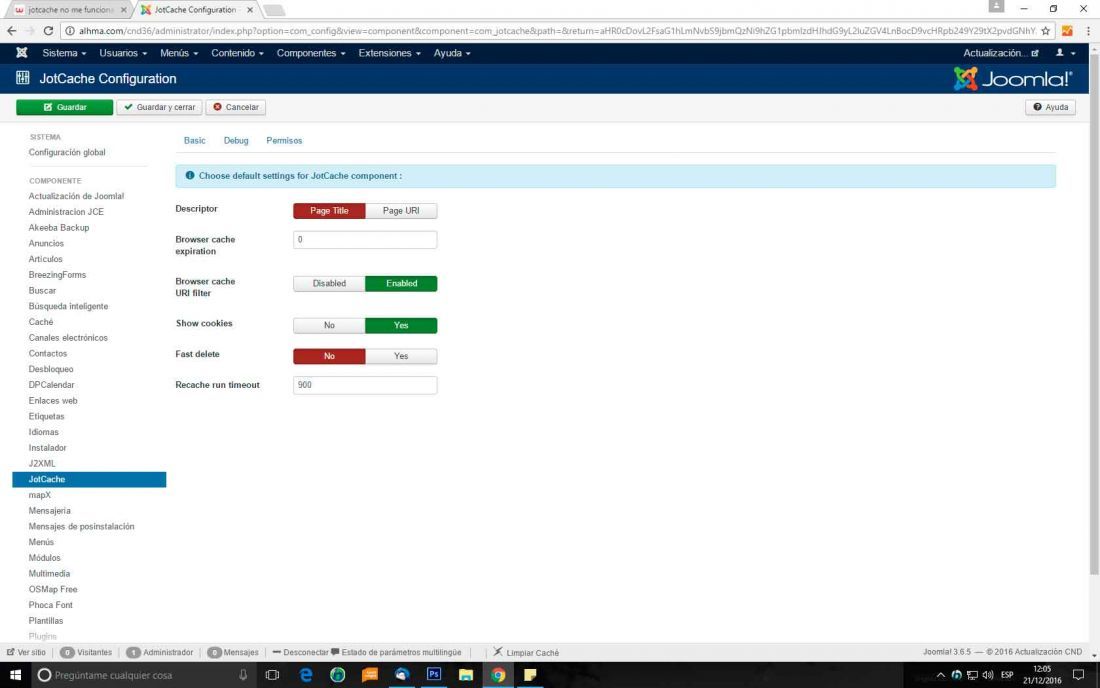Bookmark page with the star icon
This screenshot has height=688, width=1100.
(1045, 31)
